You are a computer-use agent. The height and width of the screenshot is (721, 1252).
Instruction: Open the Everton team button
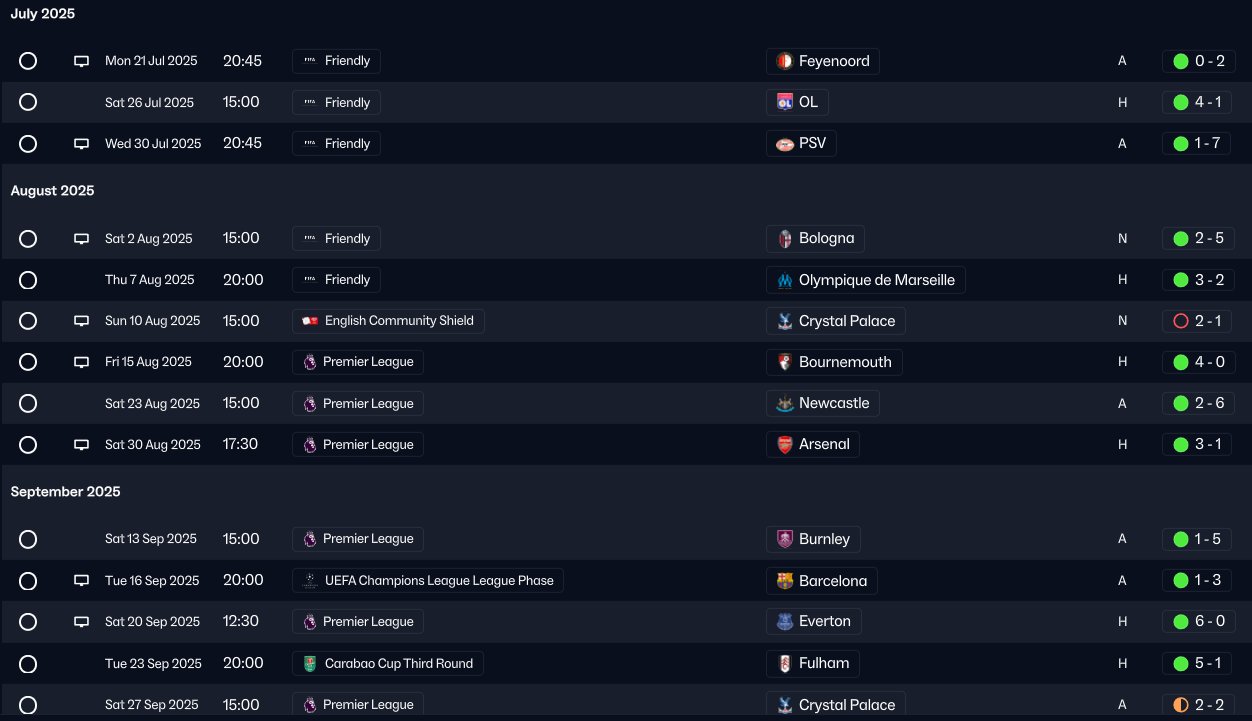click(814, 621)
